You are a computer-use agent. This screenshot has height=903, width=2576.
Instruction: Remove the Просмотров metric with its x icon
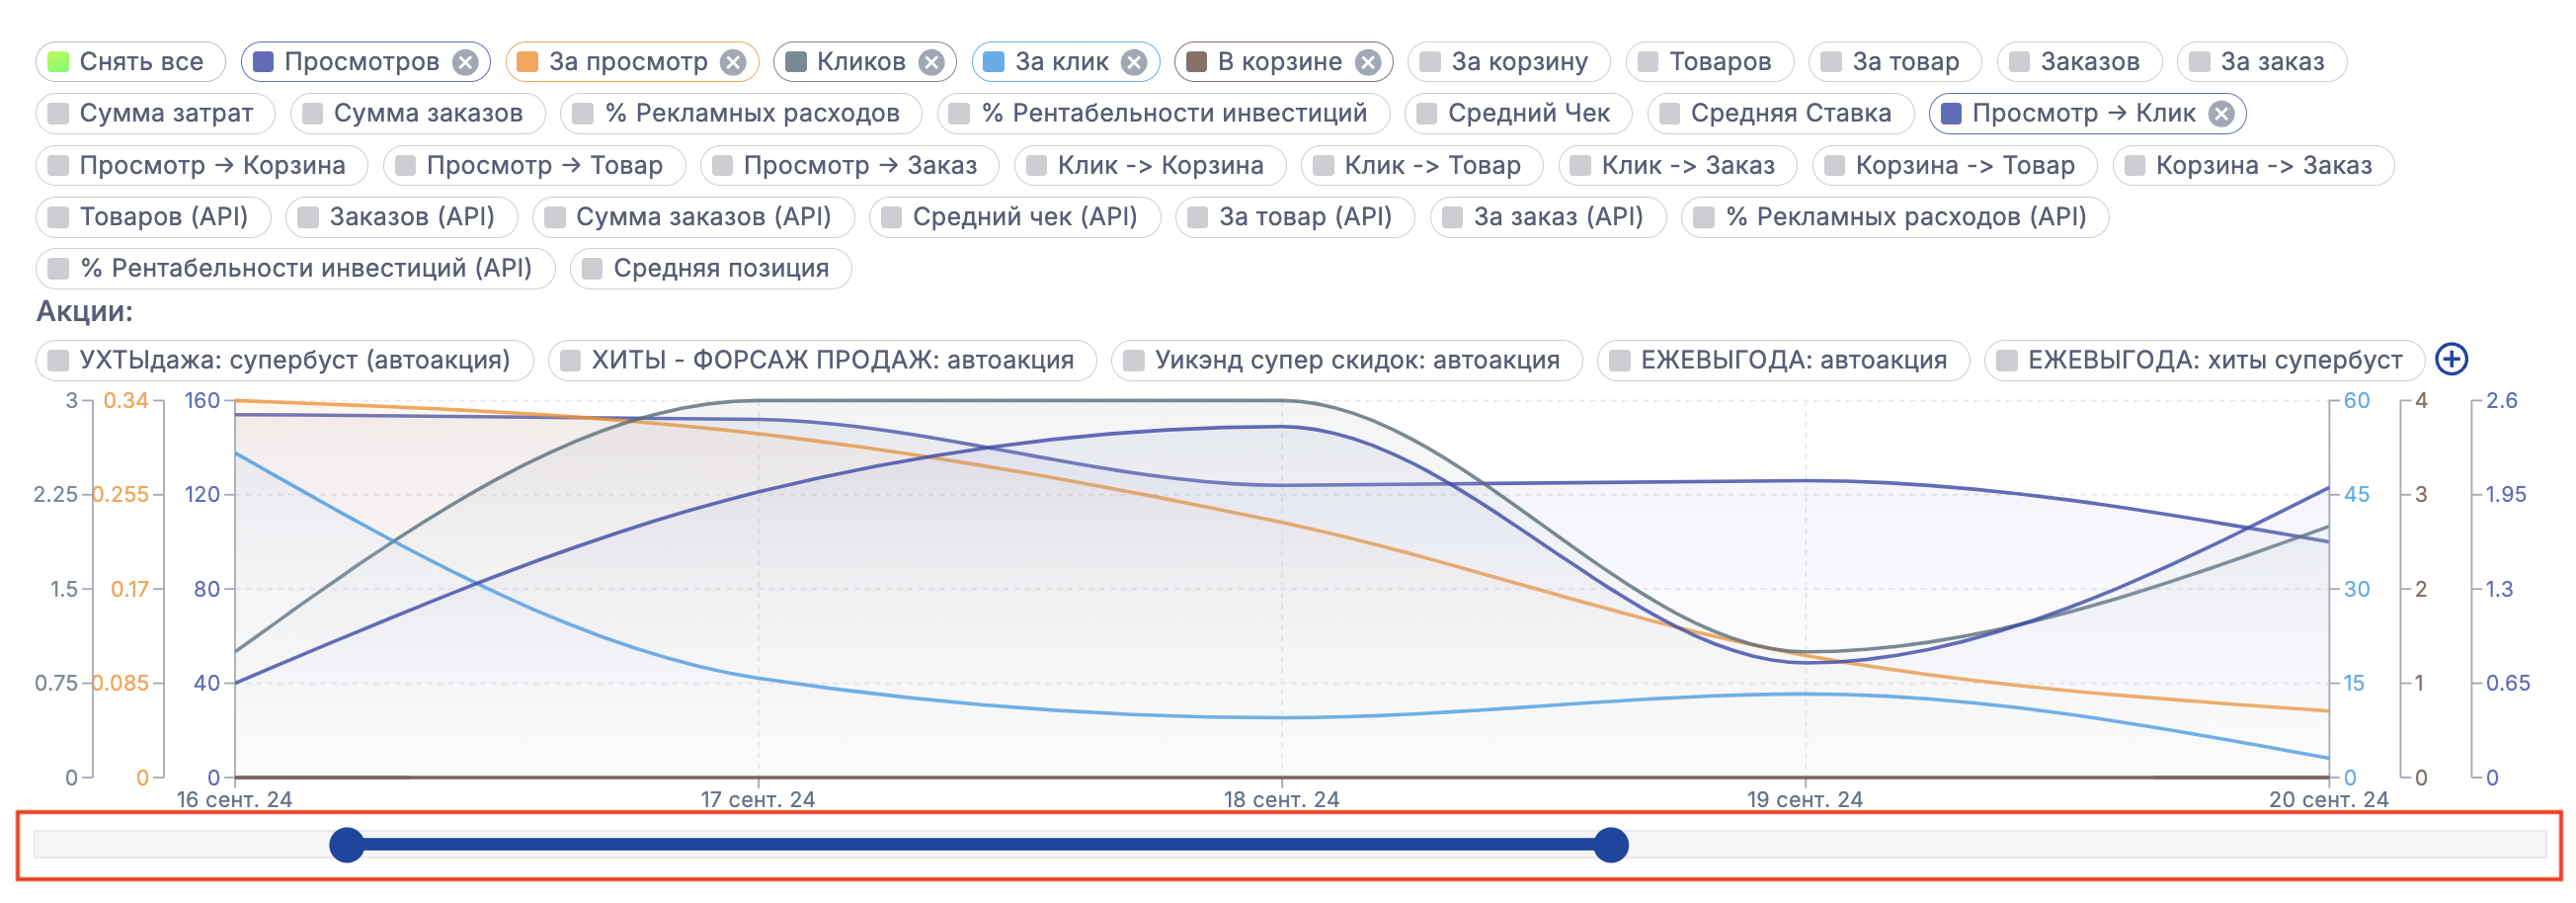465,62
